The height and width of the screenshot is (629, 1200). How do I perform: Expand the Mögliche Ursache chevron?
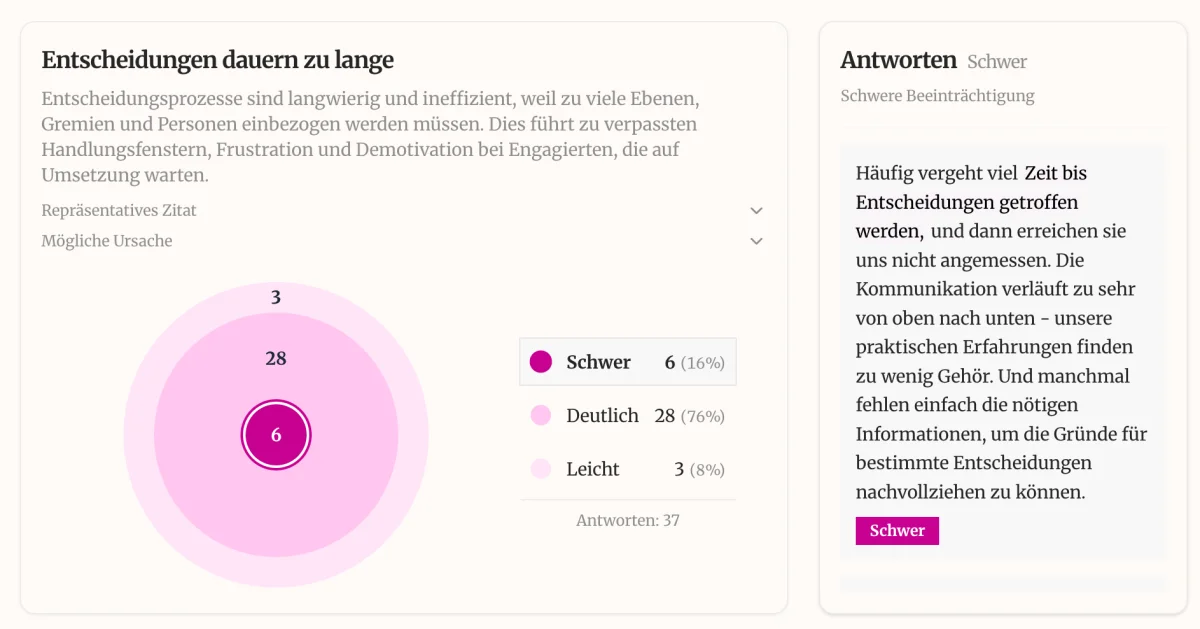(756, 241)
